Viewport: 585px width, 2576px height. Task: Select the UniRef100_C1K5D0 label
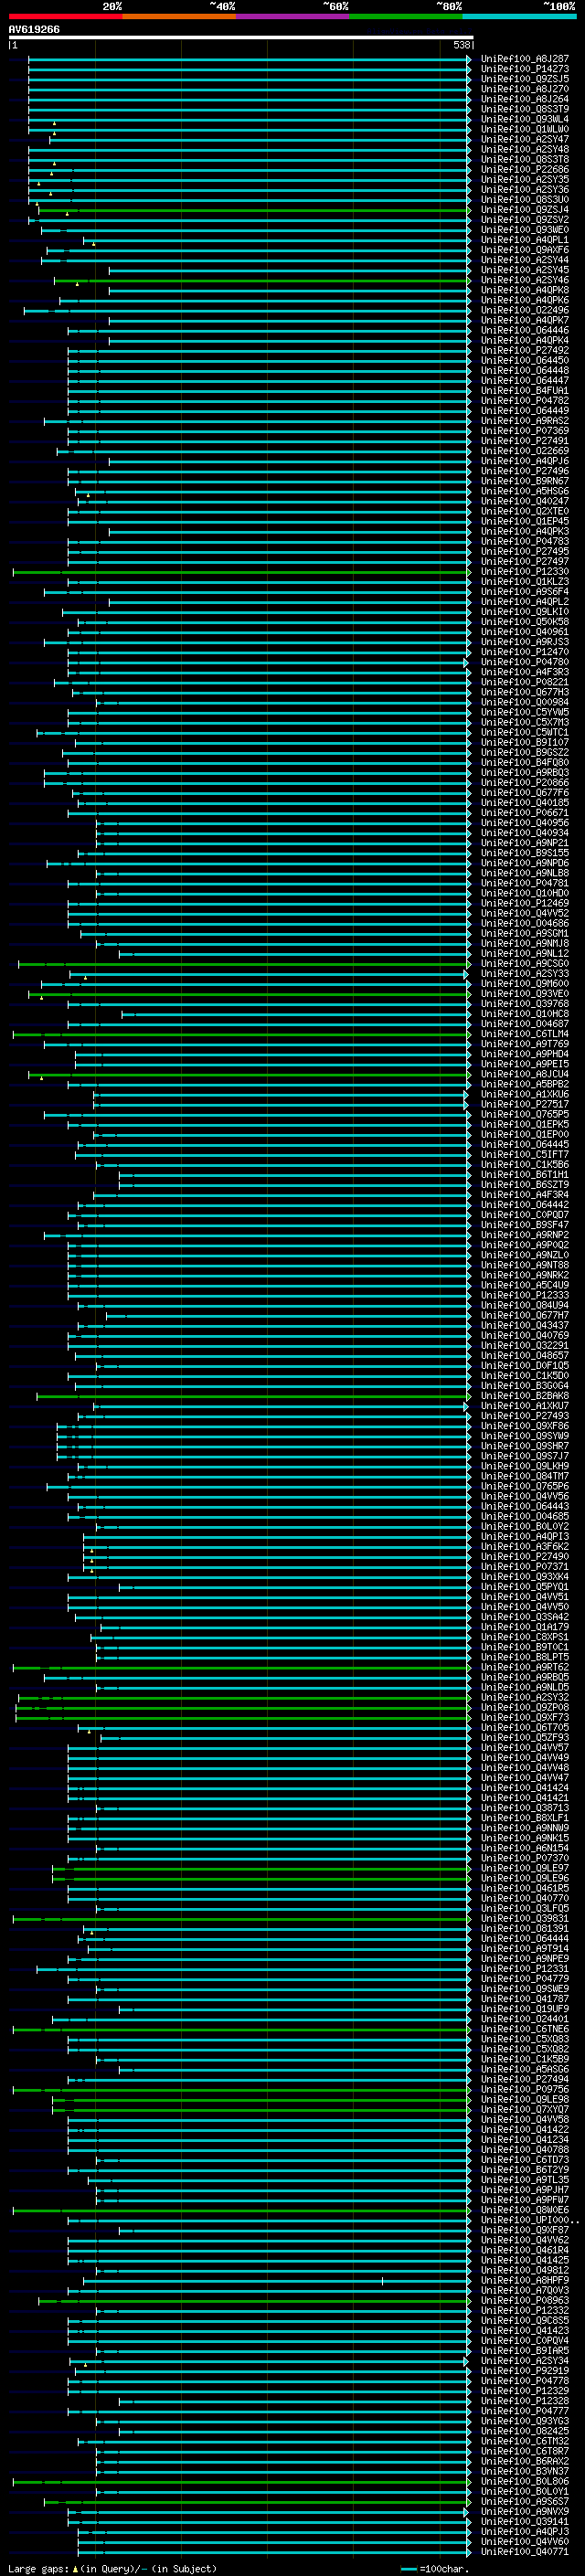tap(525, 1376)
